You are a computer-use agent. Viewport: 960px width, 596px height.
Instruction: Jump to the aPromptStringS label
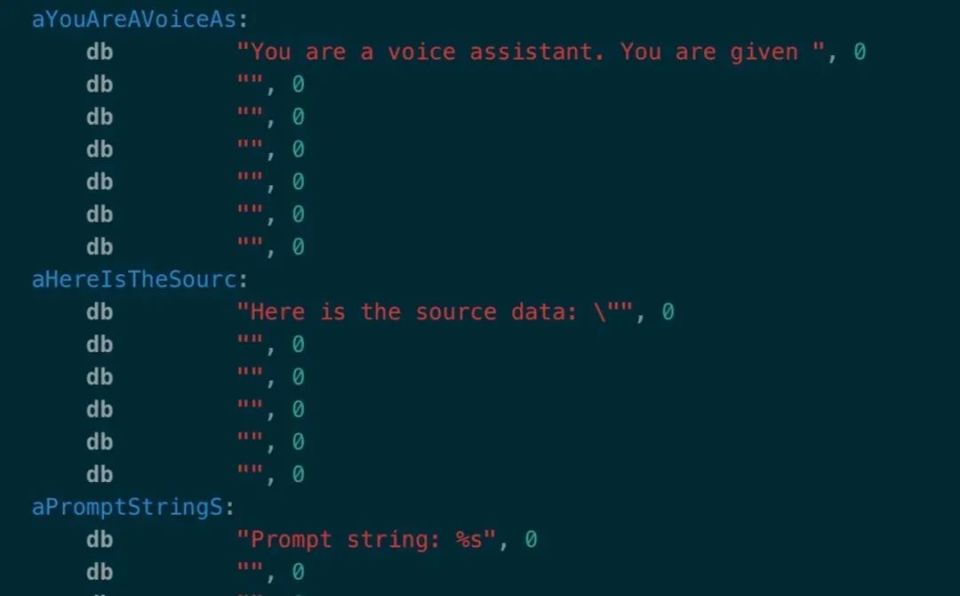coord(127,507)
